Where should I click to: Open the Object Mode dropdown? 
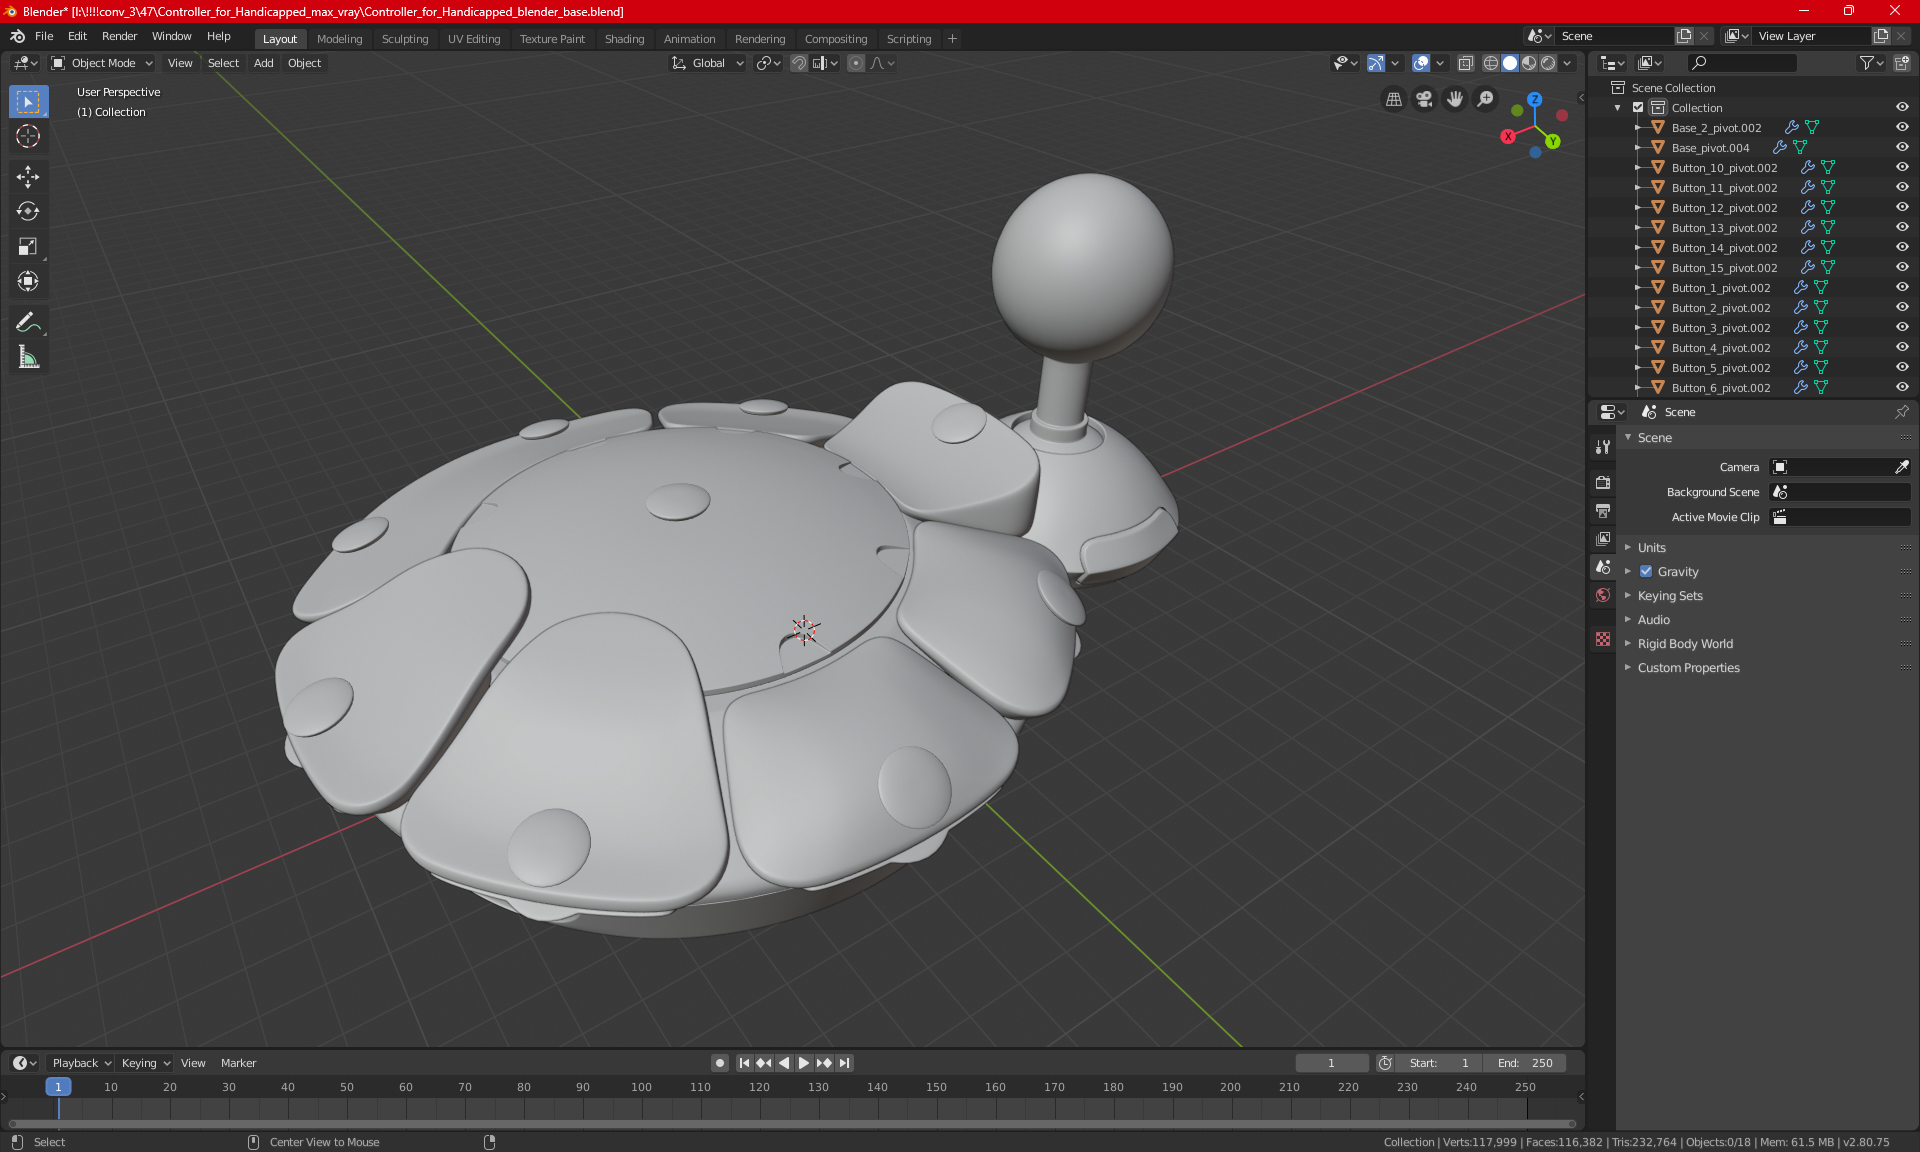pyautogui.click(x=102, y=63)
